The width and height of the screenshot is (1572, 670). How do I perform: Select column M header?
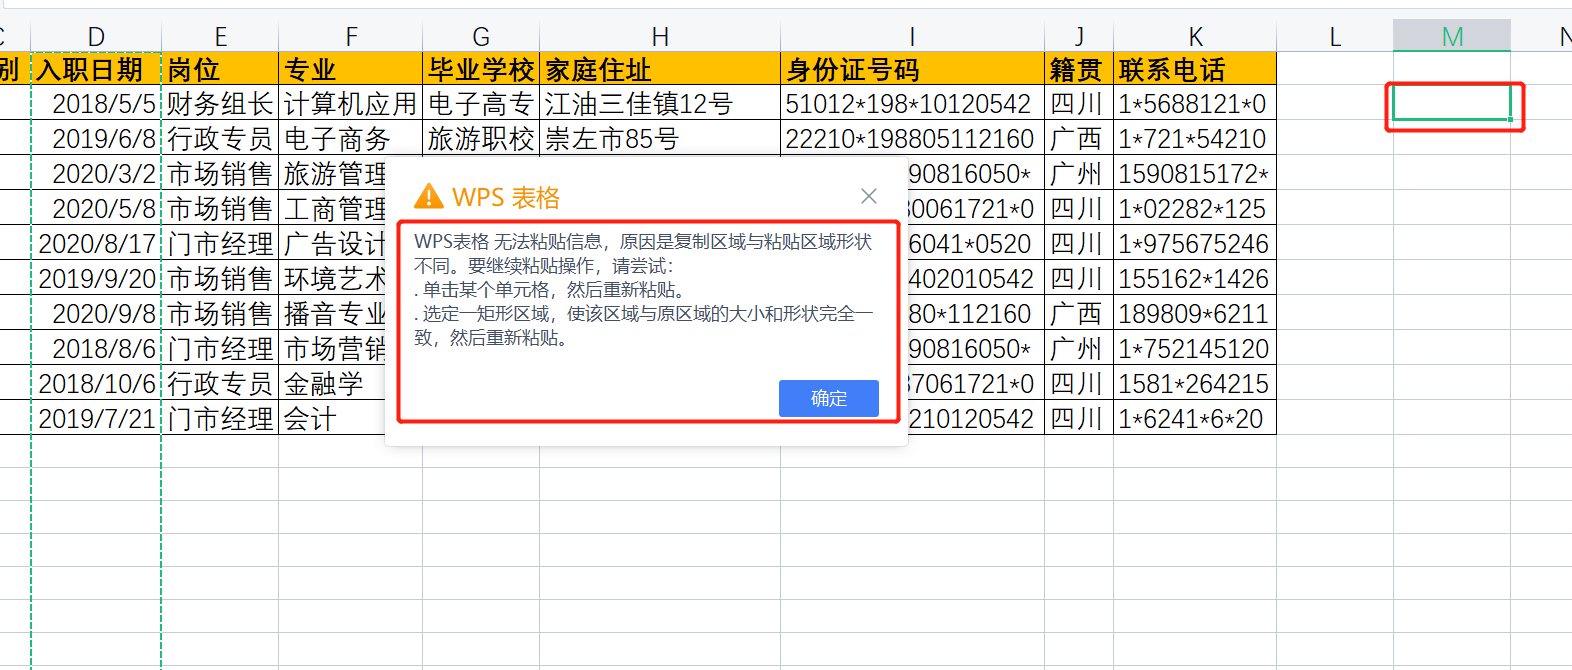point(1452,37)
